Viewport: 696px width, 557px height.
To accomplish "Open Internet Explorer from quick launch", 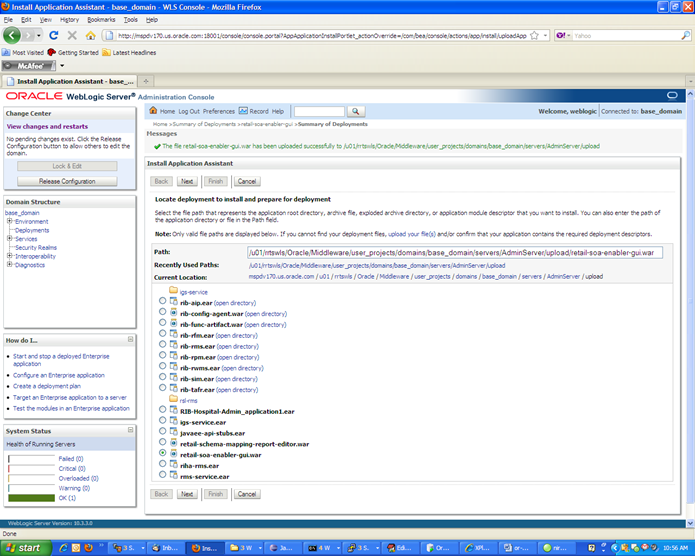I will click(63, 548).
